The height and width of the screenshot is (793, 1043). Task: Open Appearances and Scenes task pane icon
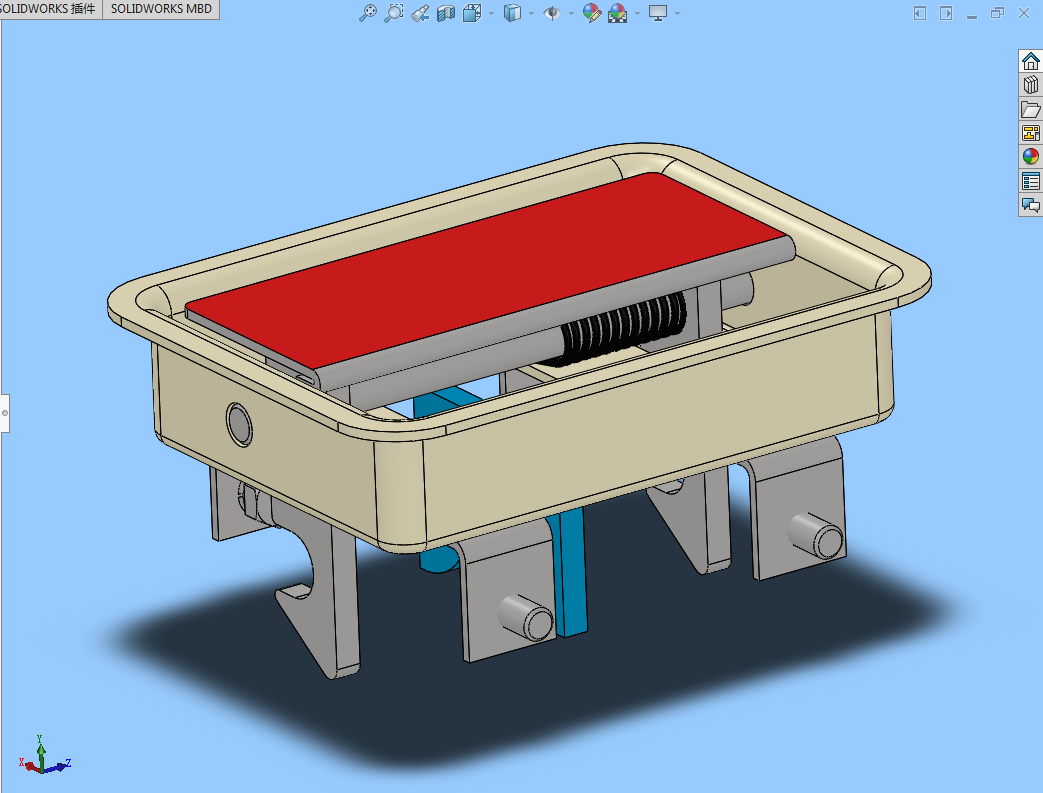click(1031, 157)
